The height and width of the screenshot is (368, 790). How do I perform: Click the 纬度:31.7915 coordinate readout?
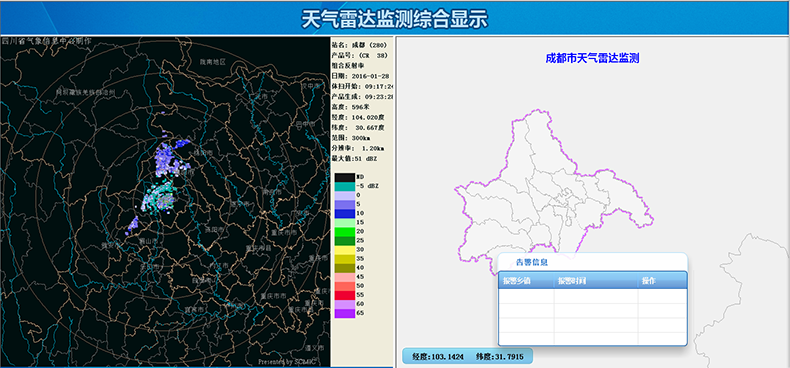point(500,357)
